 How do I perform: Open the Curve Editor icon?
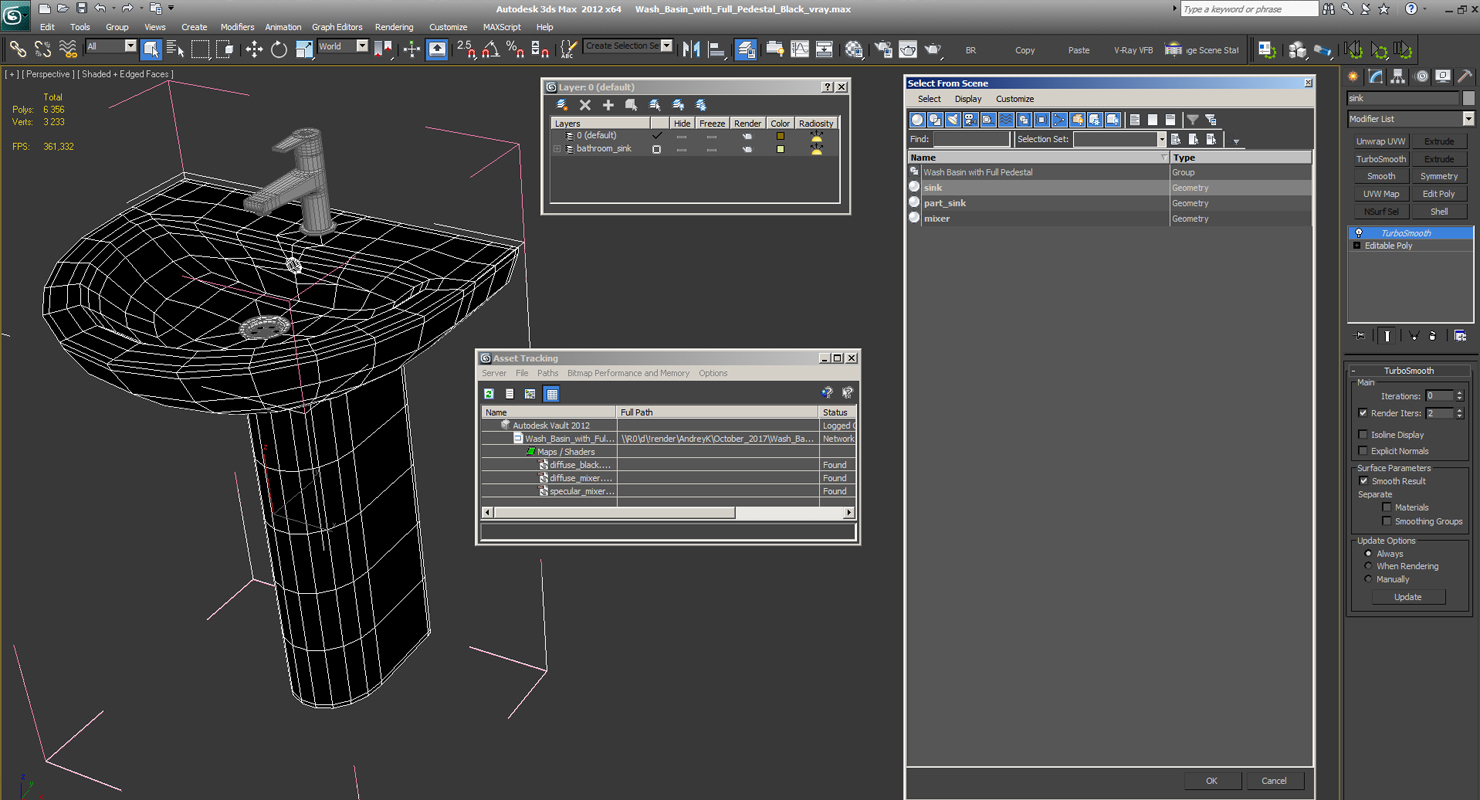800,49
